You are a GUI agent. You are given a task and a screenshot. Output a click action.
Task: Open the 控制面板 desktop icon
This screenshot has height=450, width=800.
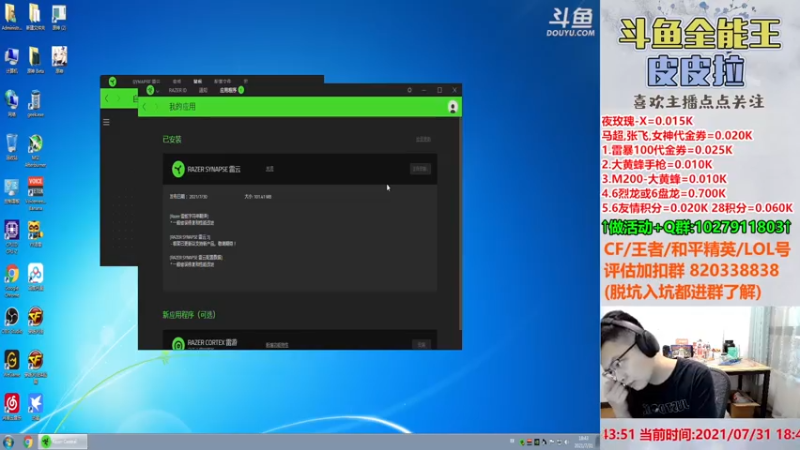coord(11,191)
